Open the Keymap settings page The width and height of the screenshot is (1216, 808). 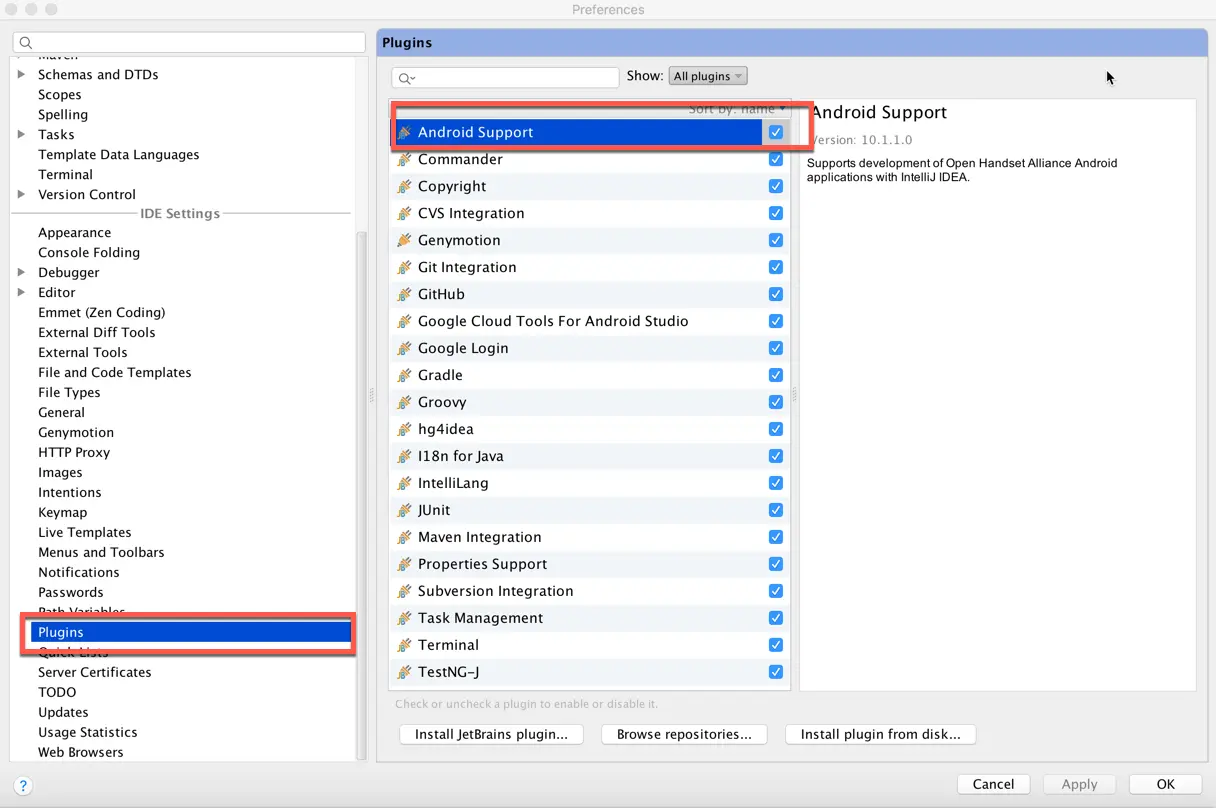pyautogui.click(x=63, y=512)
